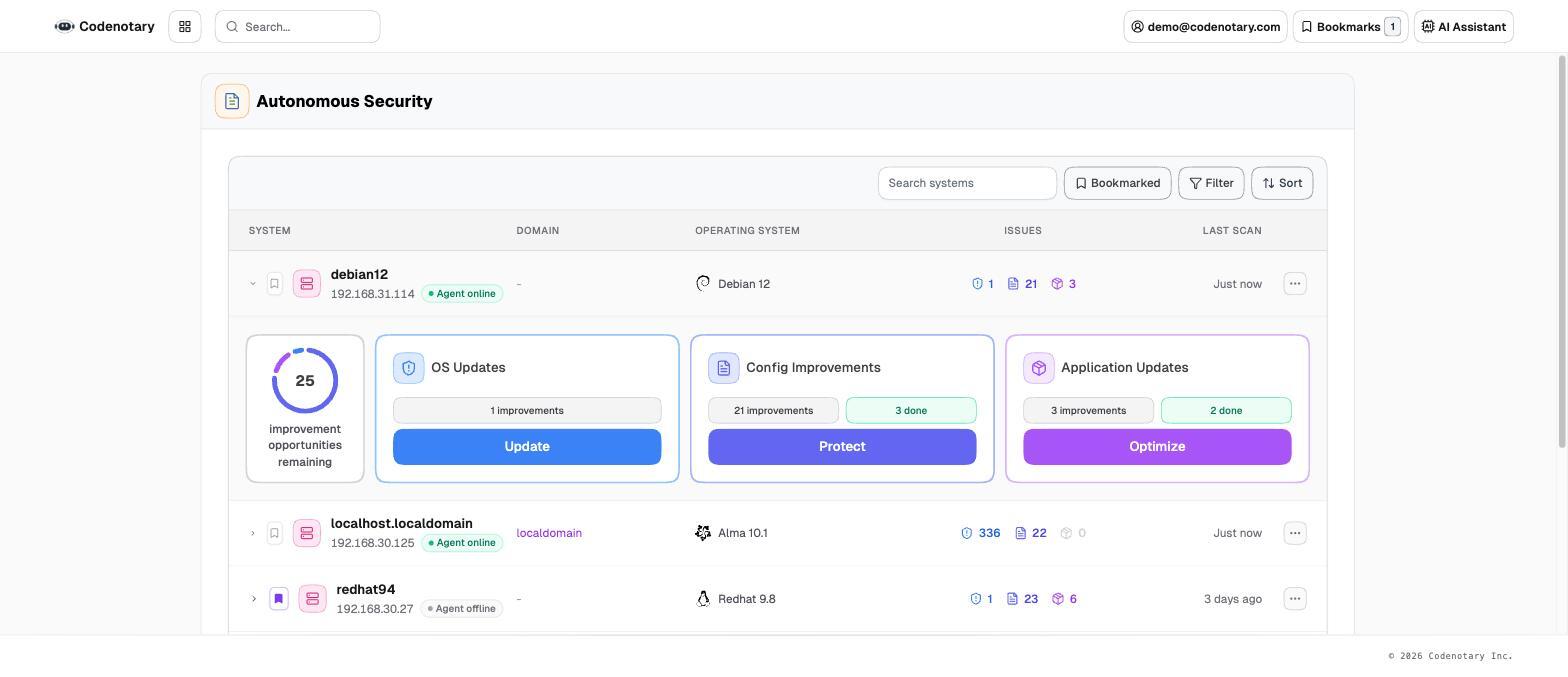Remove bookmark from redhat94
Screen dimensions: 1568x677
point(279,599)
